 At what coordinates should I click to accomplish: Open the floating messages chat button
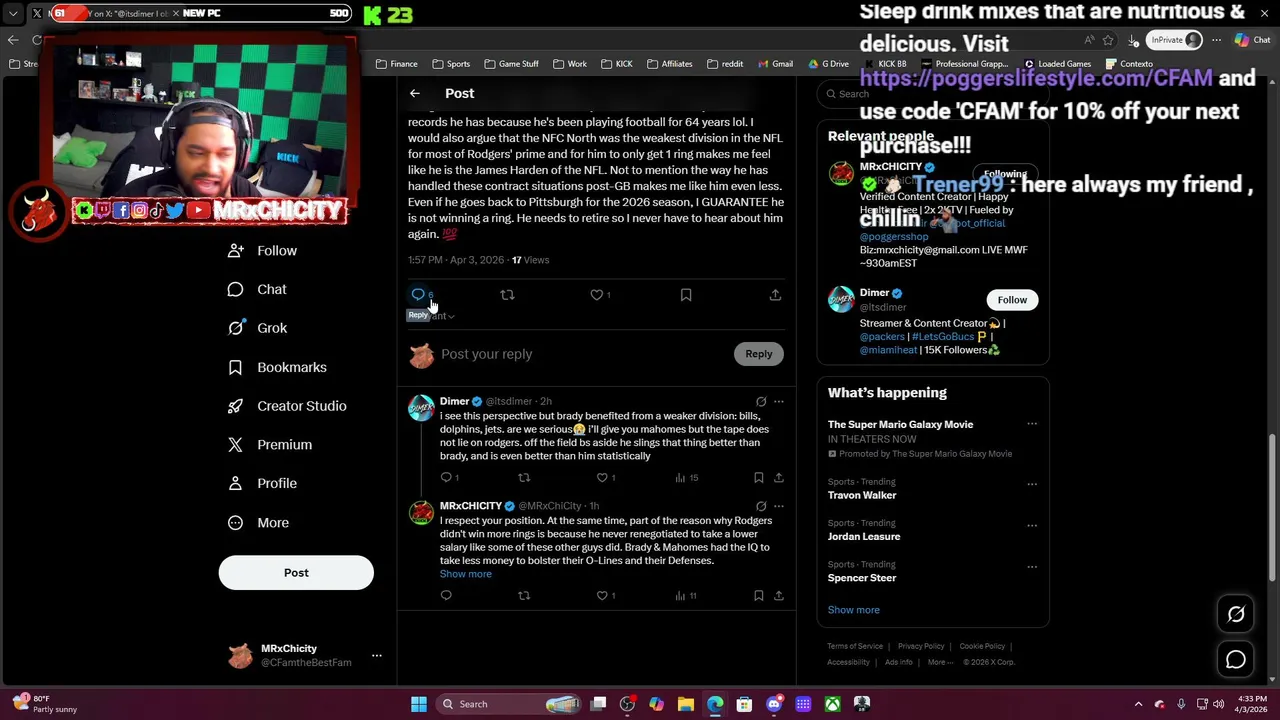pos(1236,660)
